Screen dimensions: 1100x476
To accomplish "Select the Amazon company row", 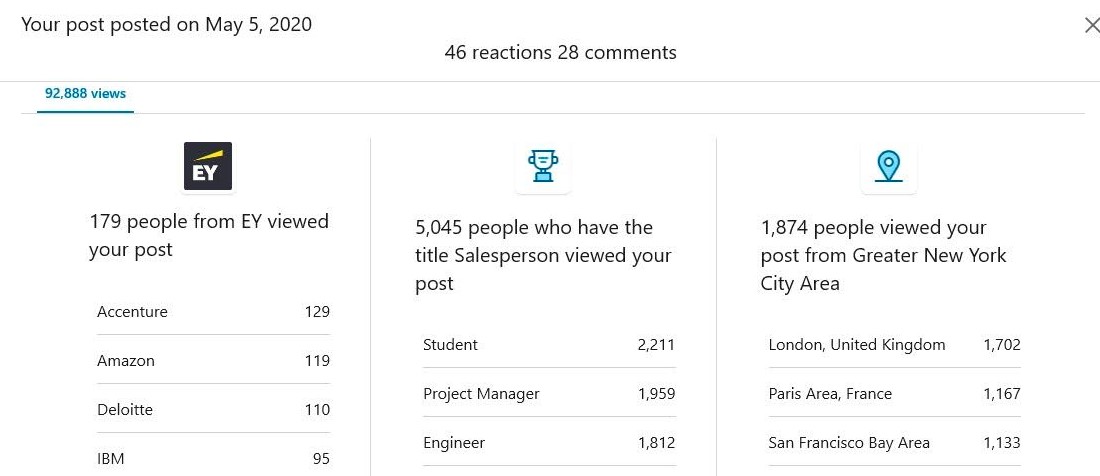I will [213, 361].
